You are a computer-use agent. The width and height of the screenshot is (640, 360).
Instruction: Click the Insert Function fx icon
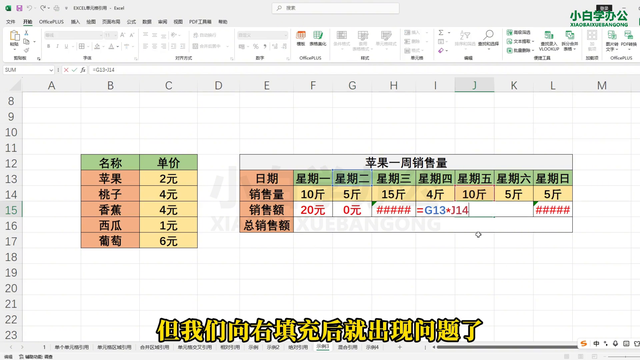(83, 70)
